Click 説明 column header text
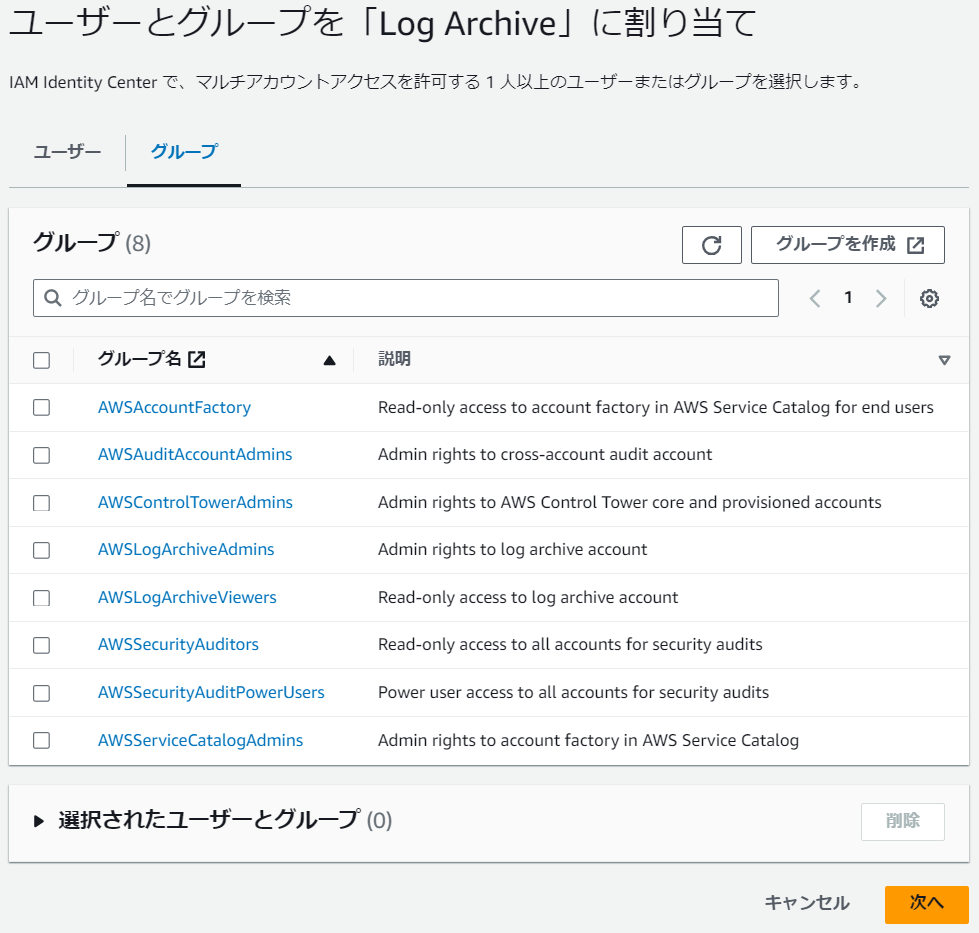The image size is (979, 933). [x=394, y=359]
